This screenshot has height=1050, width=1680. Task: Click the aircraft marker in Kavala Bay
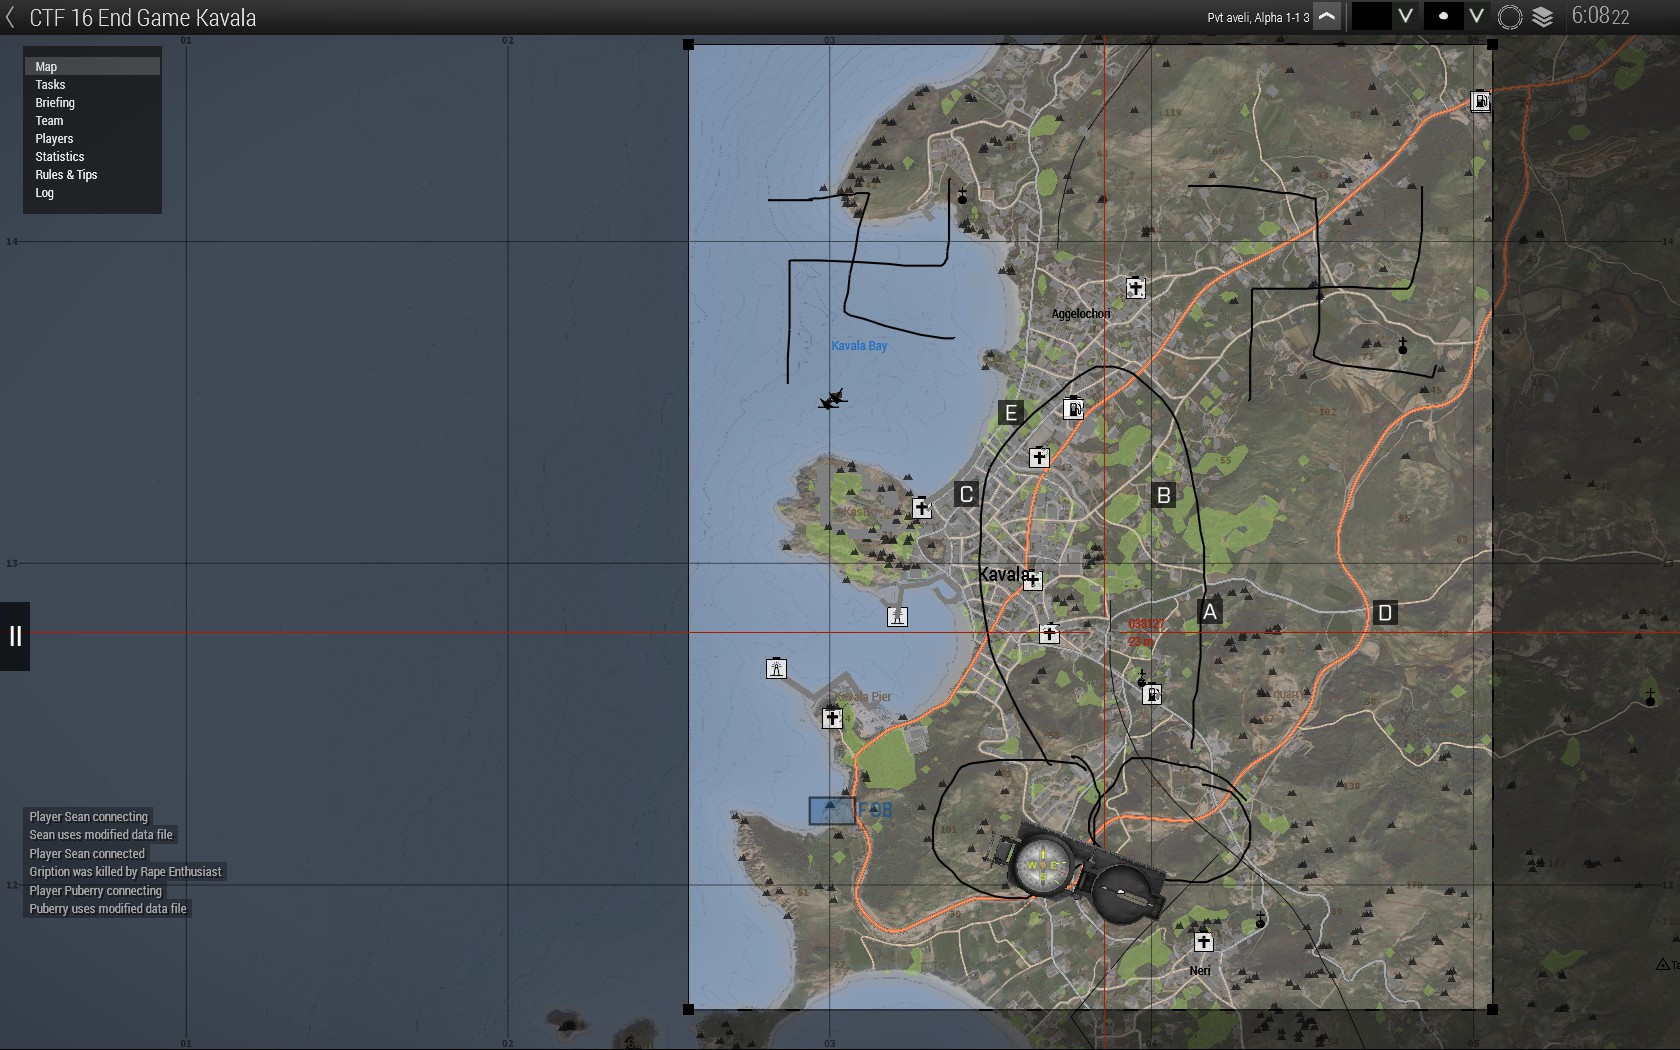[832, 400]
